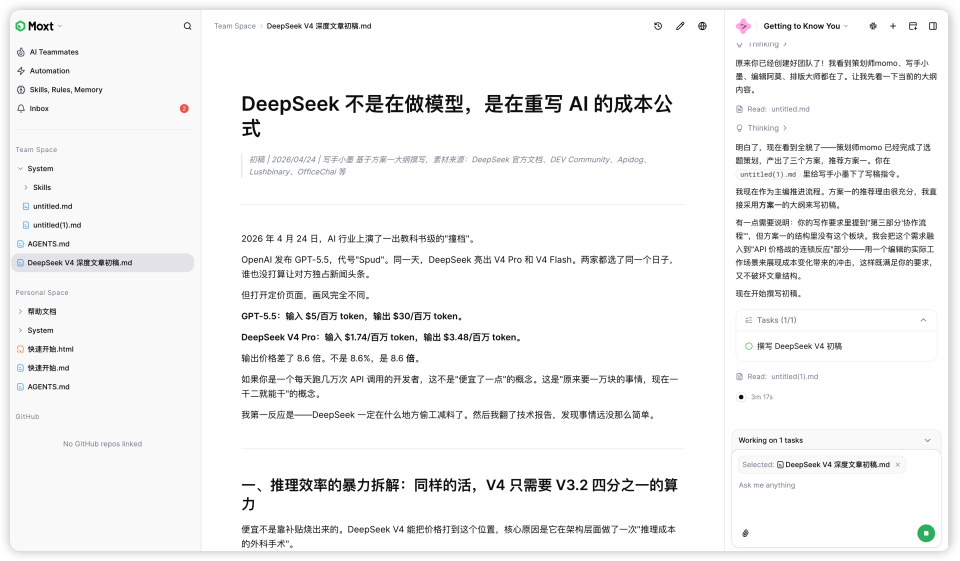The height and width of the screenshot is (561, 960).
Task: Open document version history icon
Action: (x=658, y=26)
